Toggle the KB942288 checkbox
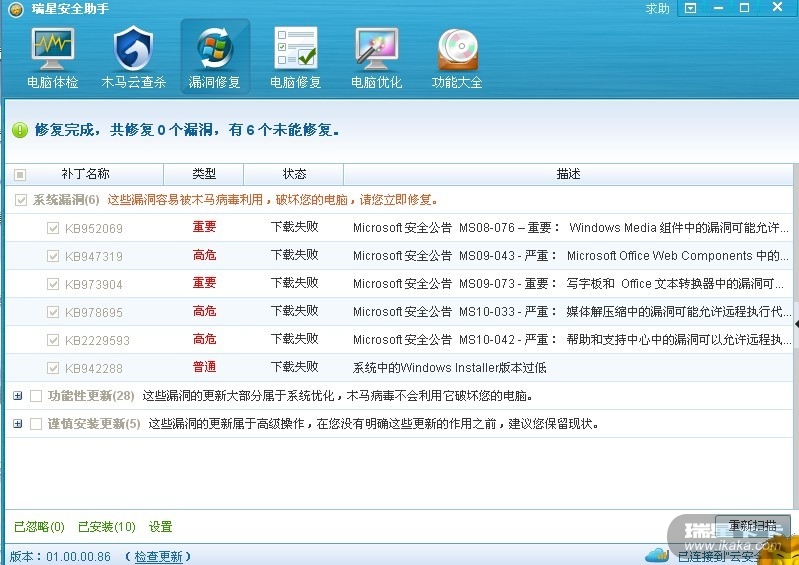 [53, 368]
